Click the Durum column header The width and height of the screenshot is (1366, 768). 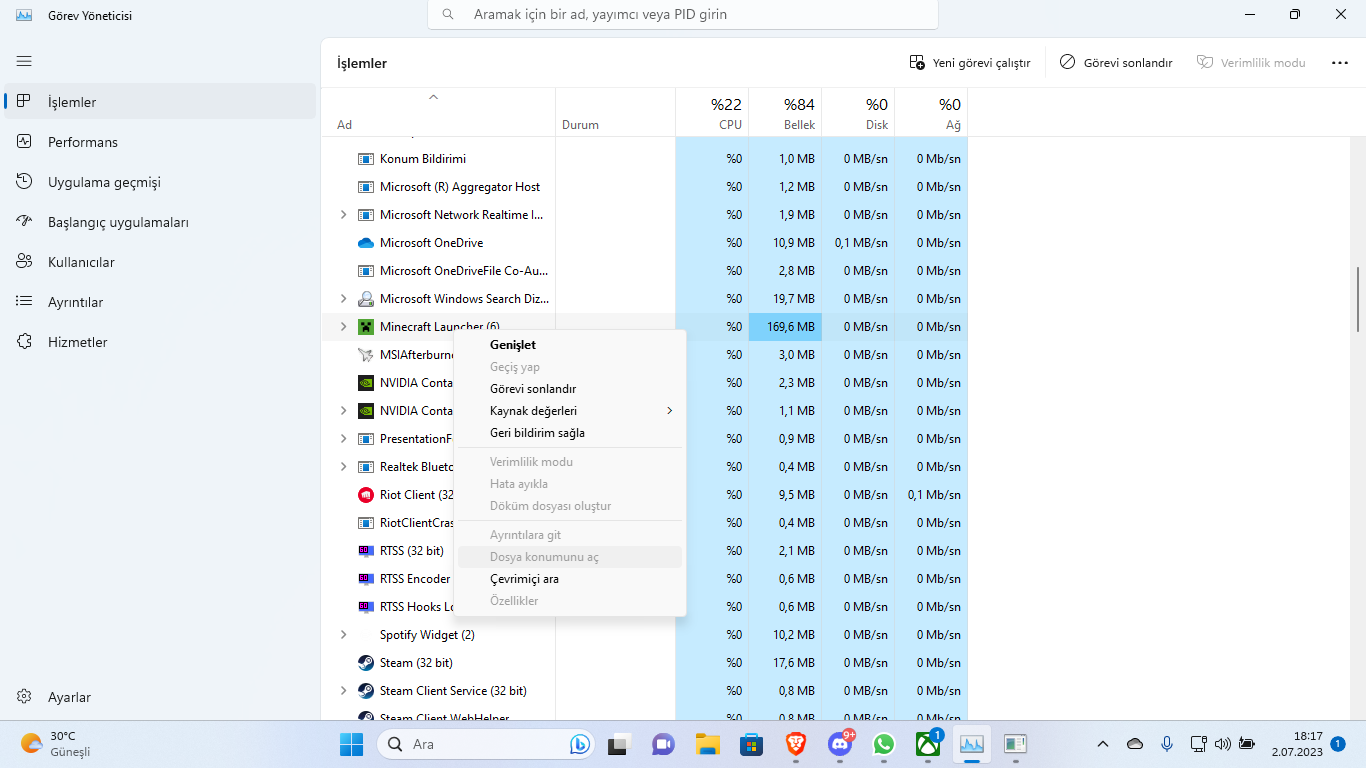click(x=615, y=113)
